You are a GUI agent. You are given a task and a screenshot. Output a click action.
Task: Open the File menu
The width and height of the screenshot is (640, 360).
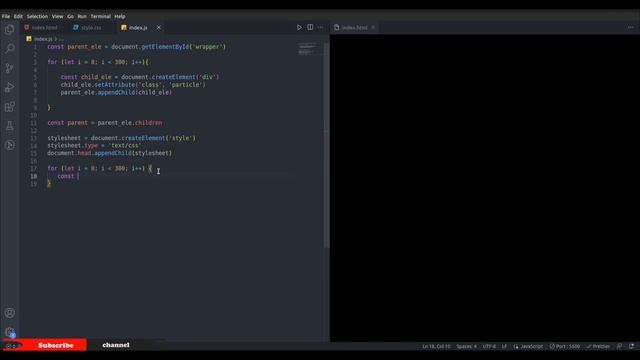6,16
